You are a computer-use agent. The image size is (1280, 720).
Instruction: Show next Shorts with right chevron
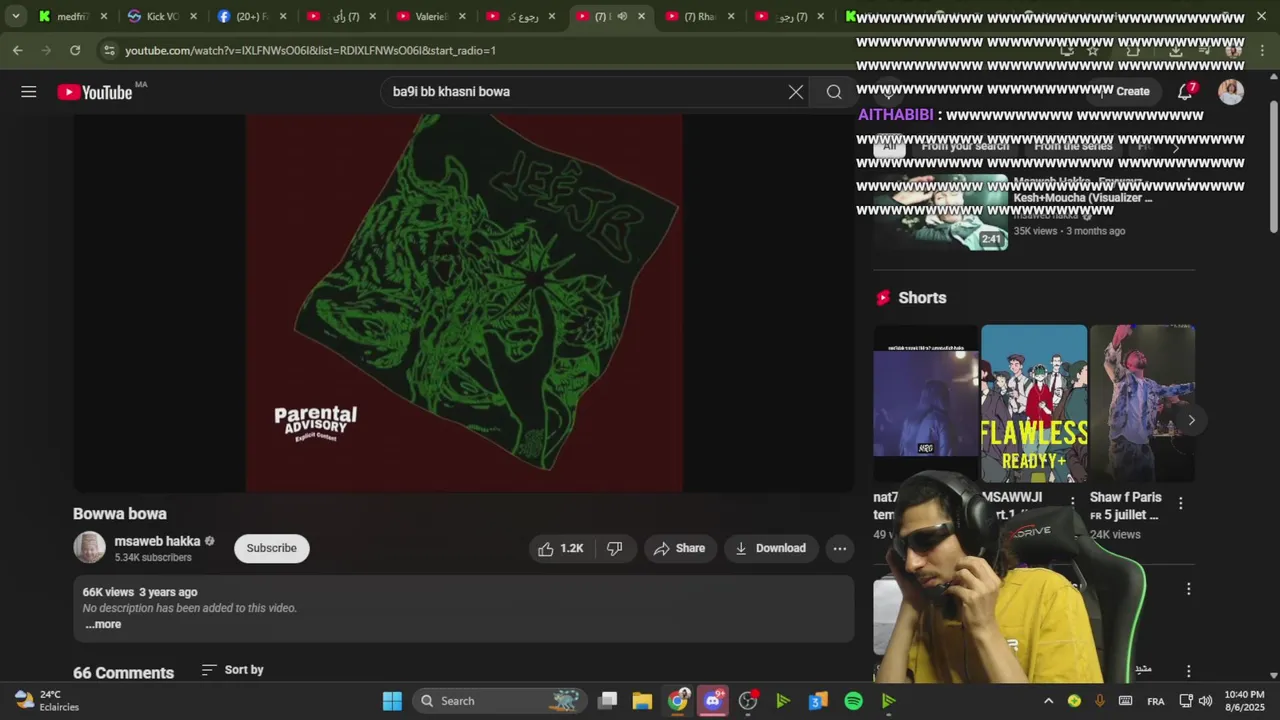[x=1191, y=420]
